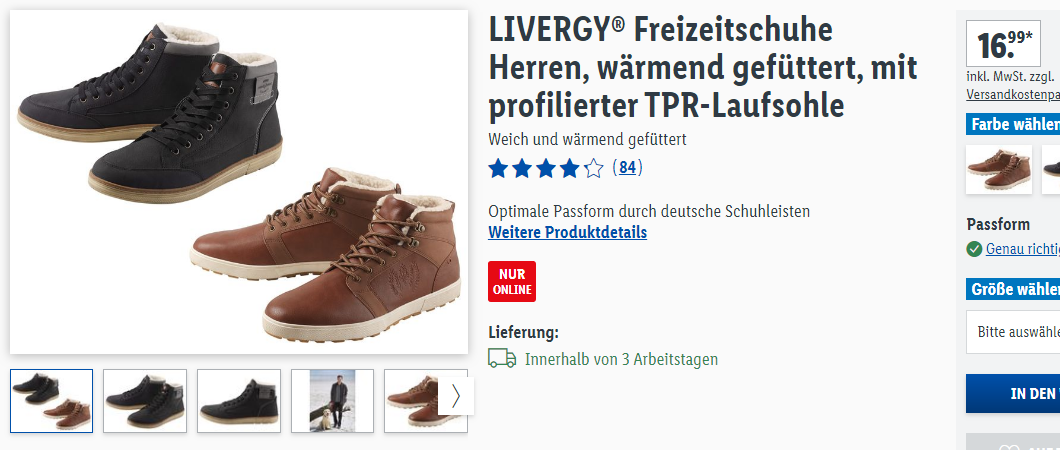The width and height of the screenshot is (1060, 450).
Task: Click the green checkmark next to Passform
Action: [x=974, y=249]
